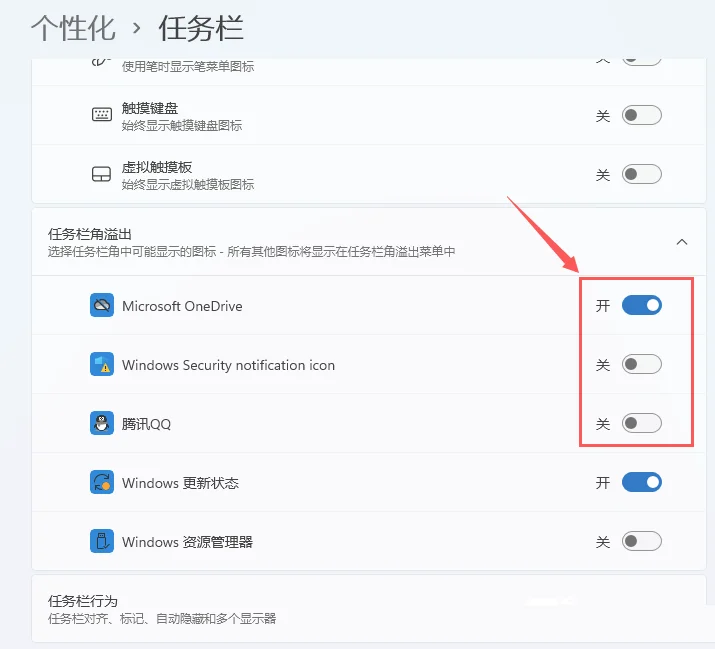Disable the Windows 更新状态 toggle
Viewport: 715px width, 649px height.
tap(641, 483)
